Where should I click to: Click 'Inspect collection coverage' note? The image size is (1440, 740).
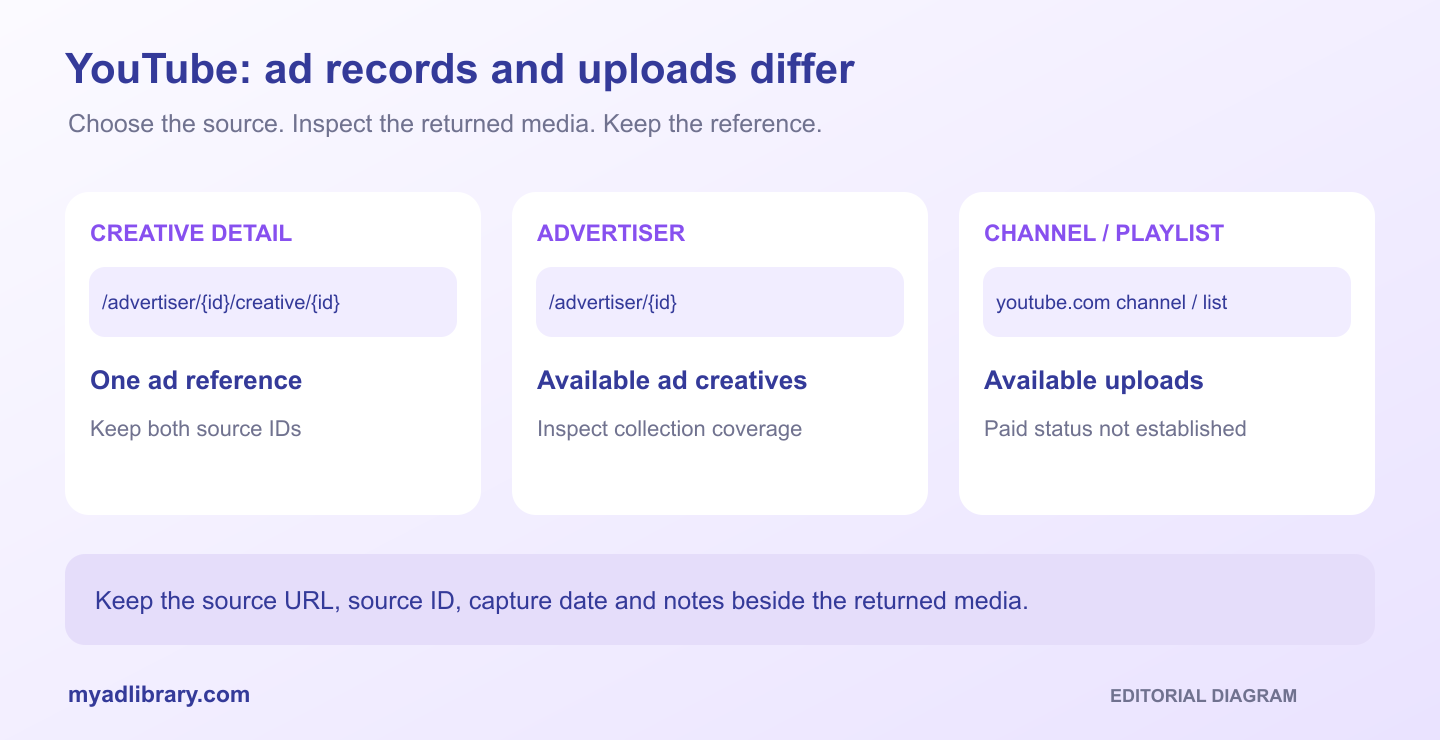[x=670, y=429]
